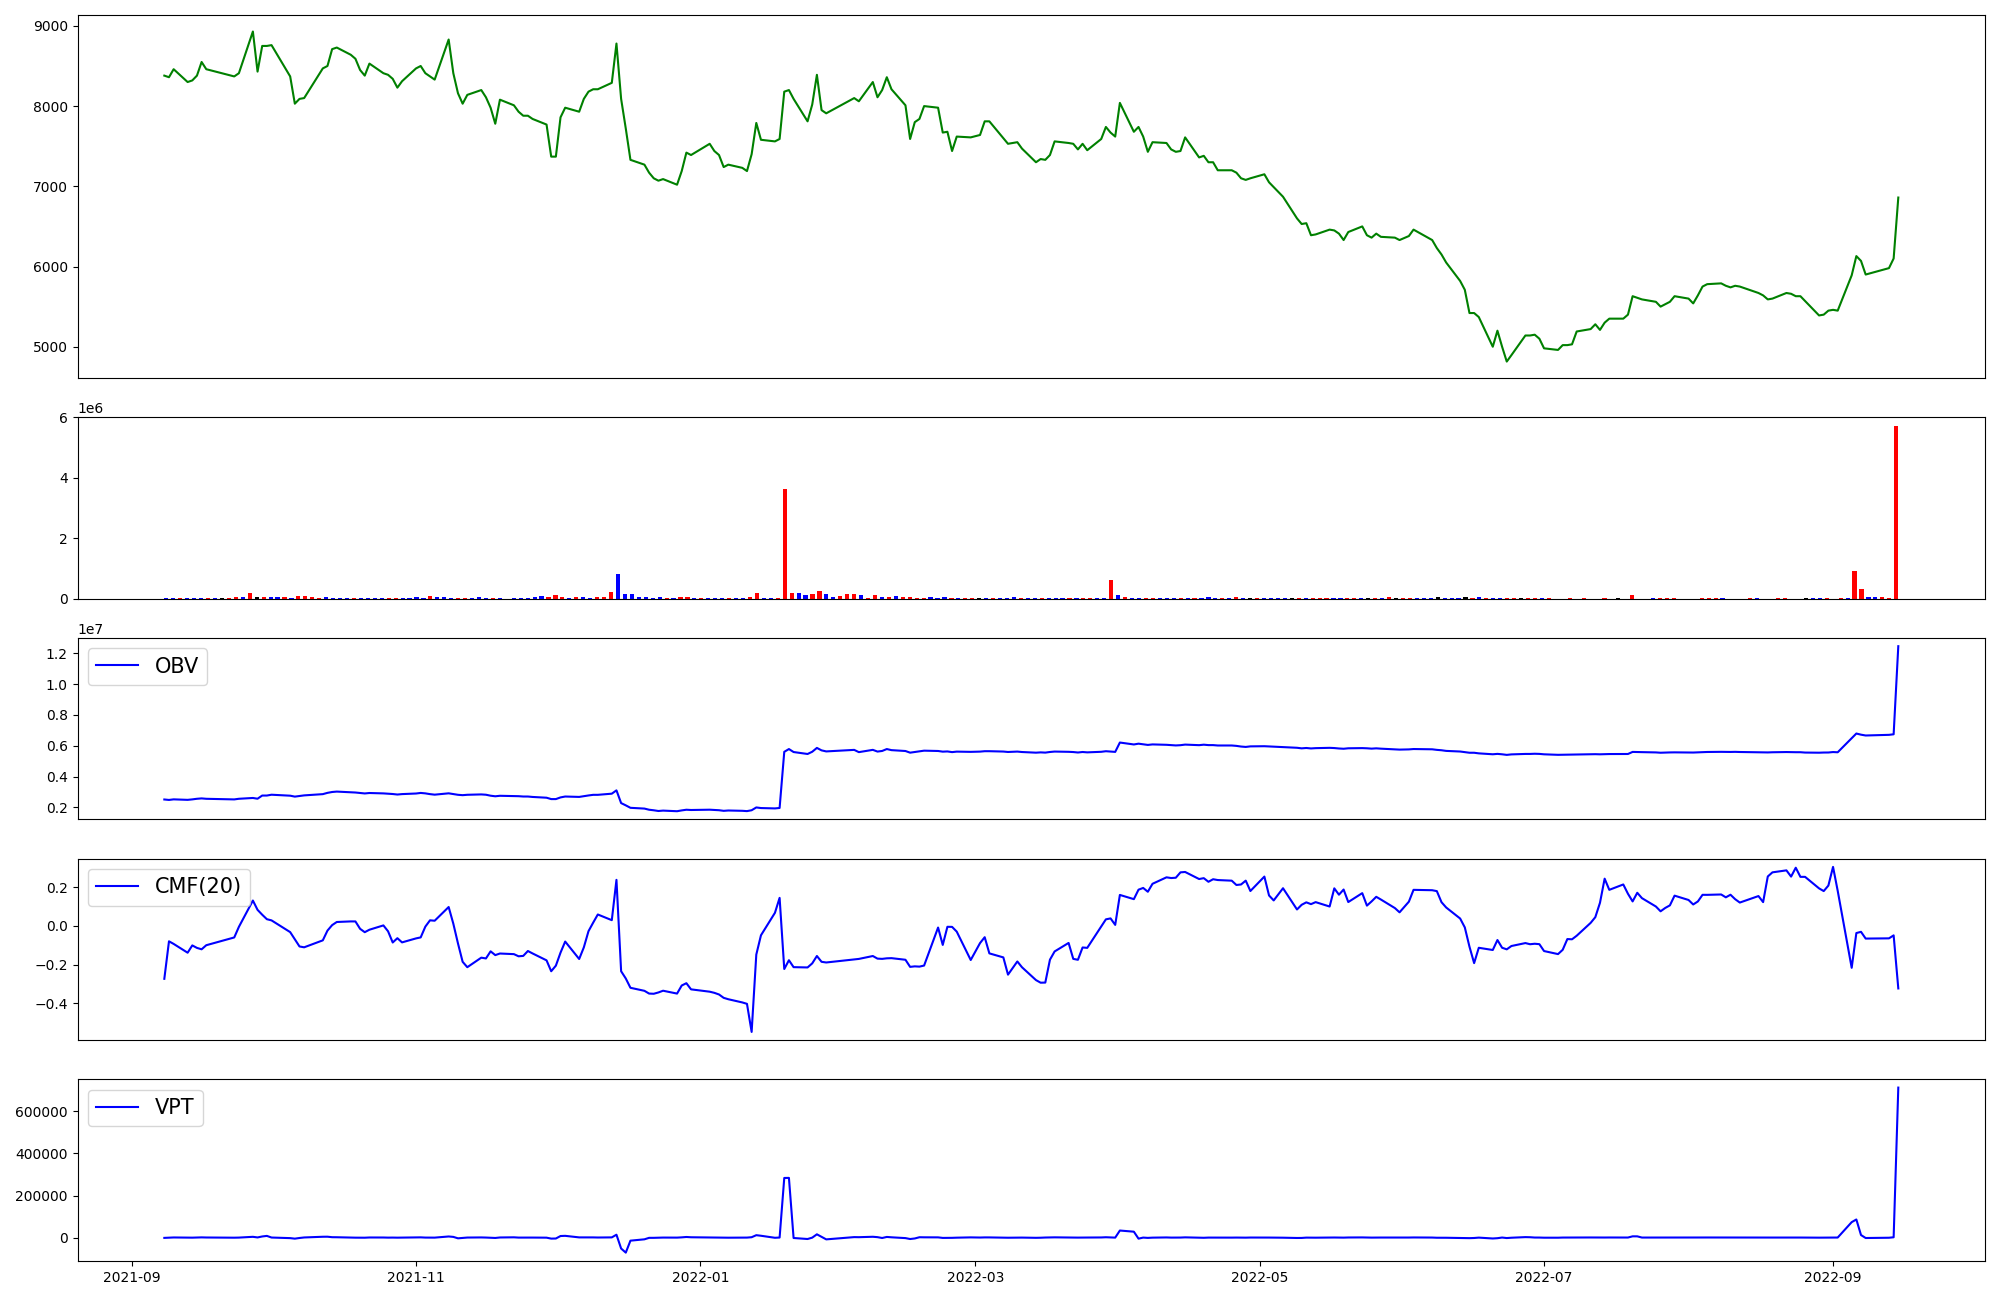Click the blue line sample in OBV legend
The width and height of the screenshot is (2000, 1300).
point(118,666)
